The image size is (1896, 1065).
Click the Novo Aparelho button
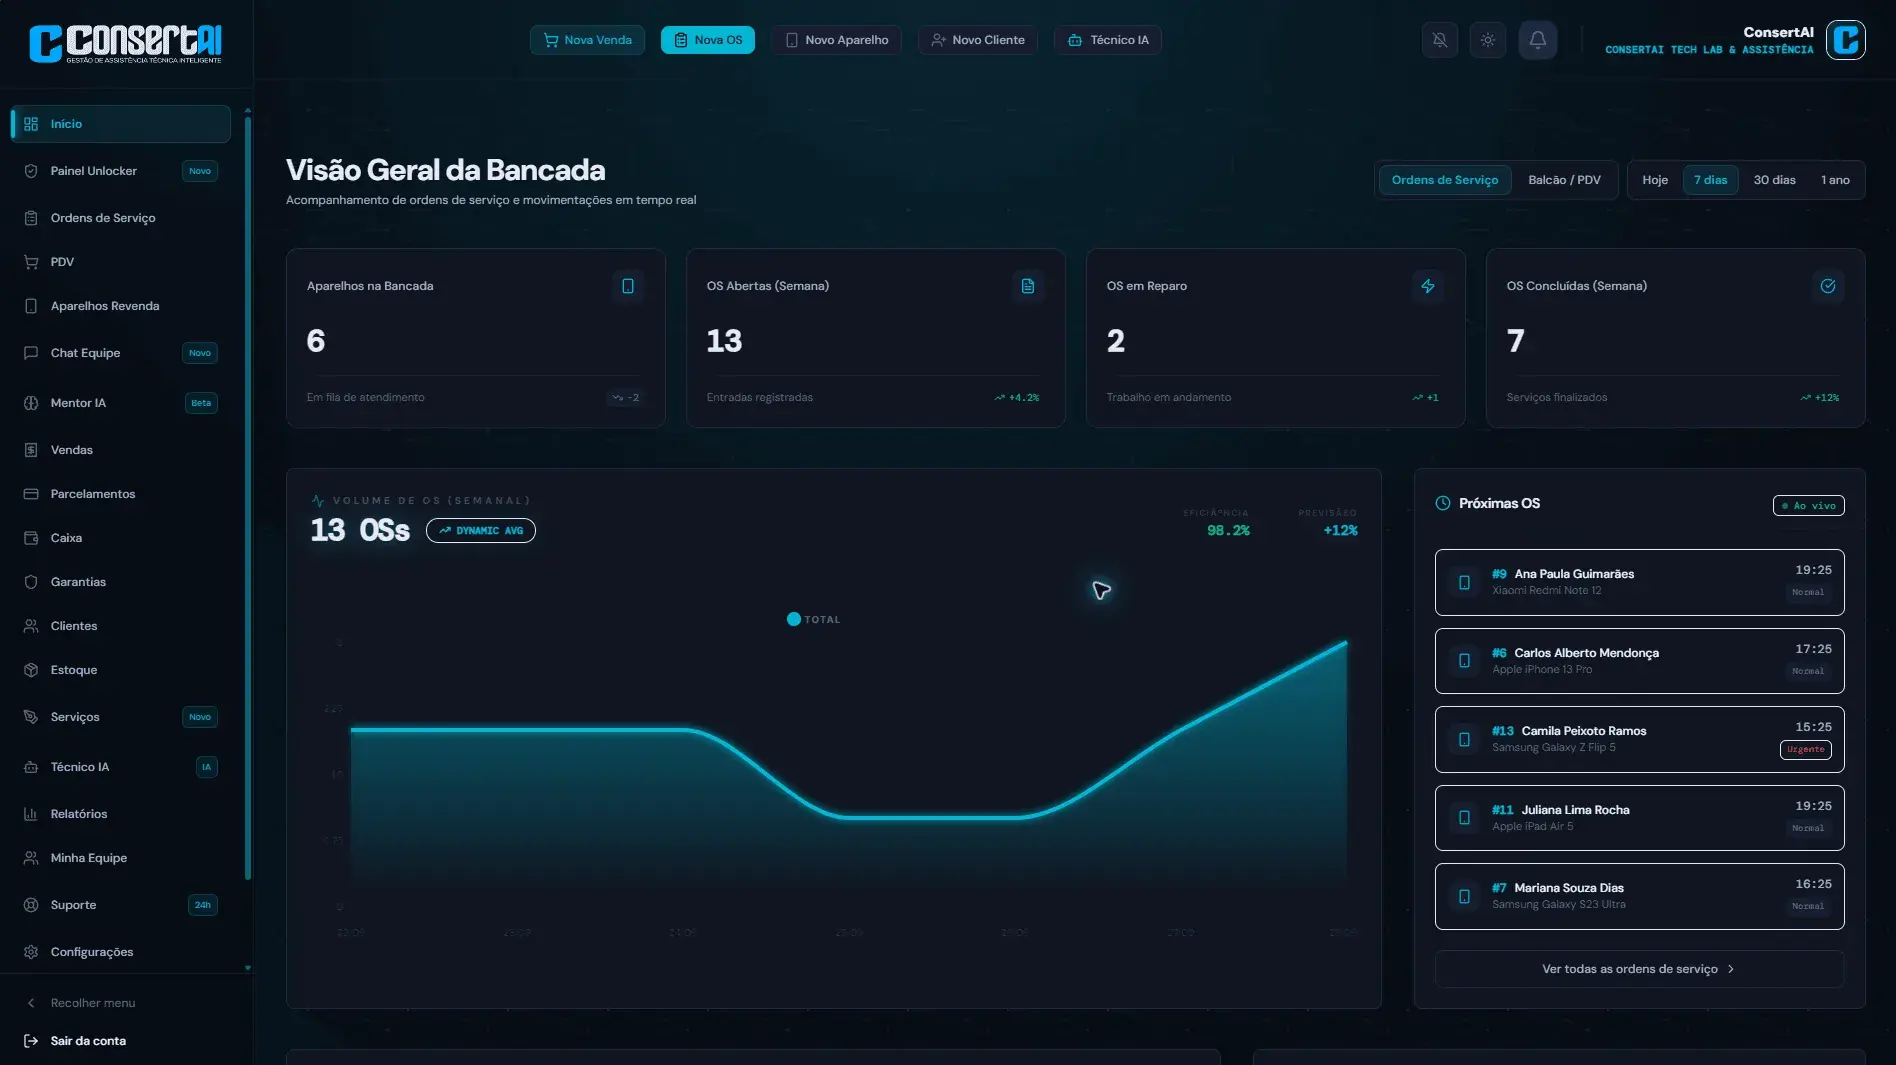[836, 40]
